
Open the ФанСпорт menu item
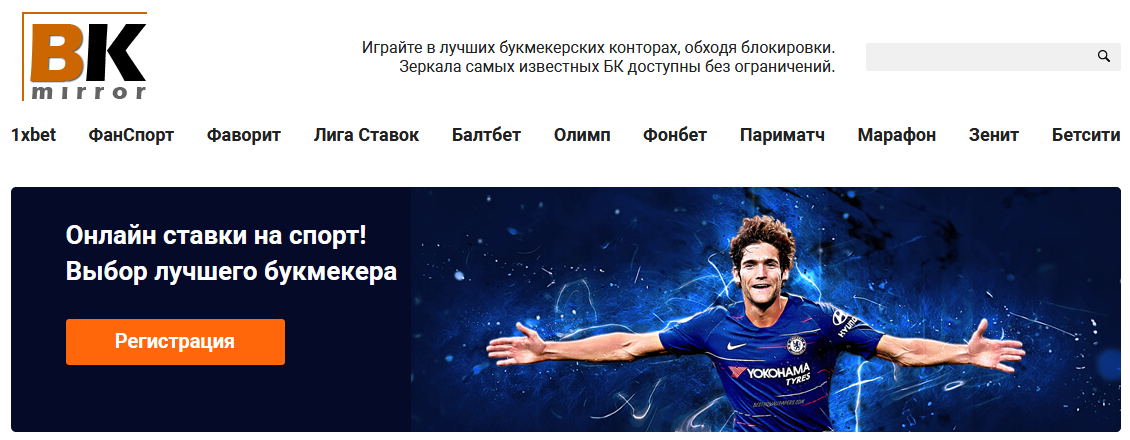(x=131, y=135)
